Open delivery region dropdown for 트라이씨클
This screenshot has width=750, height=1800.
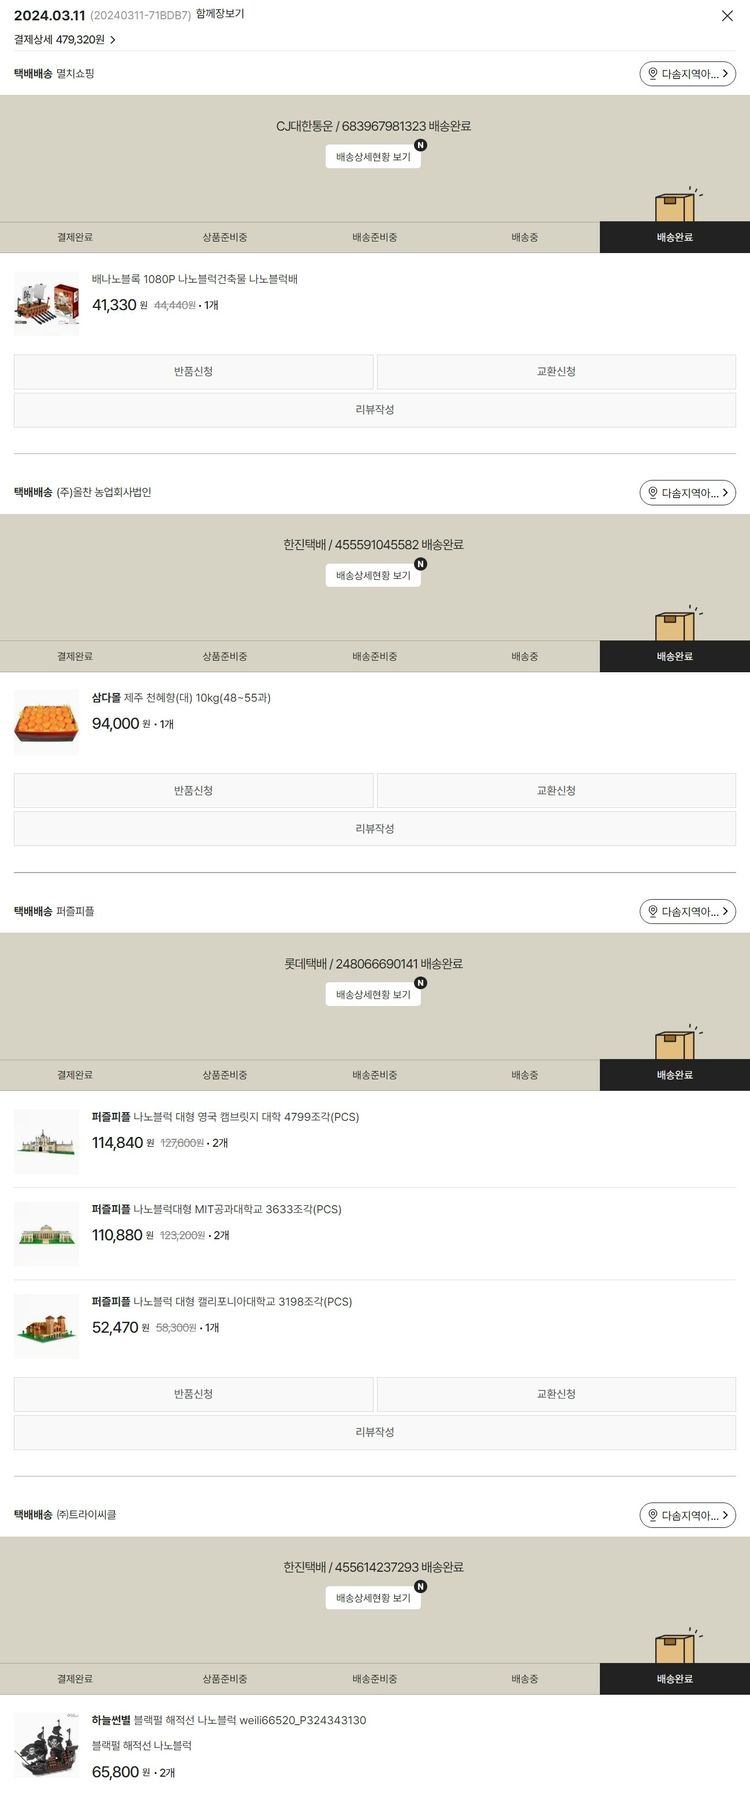pos(687,1515)
